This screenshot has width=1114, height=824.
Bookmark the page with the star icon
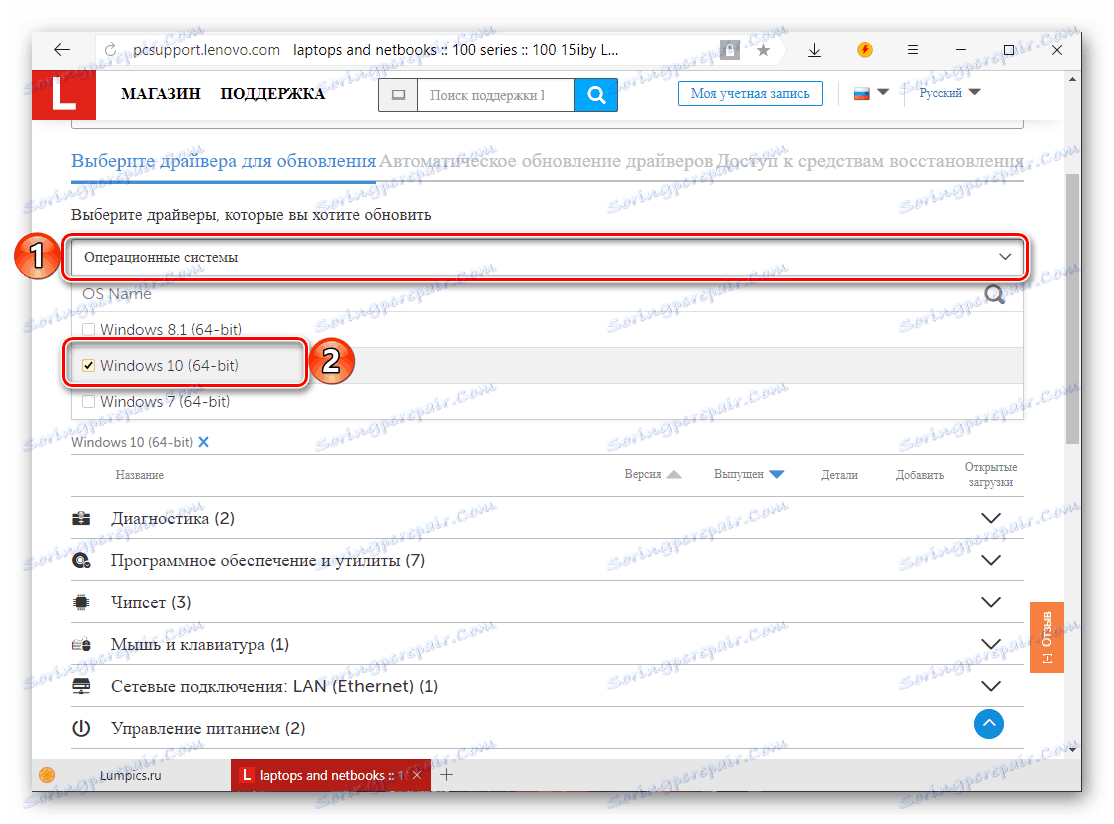(x=763, y=50)
